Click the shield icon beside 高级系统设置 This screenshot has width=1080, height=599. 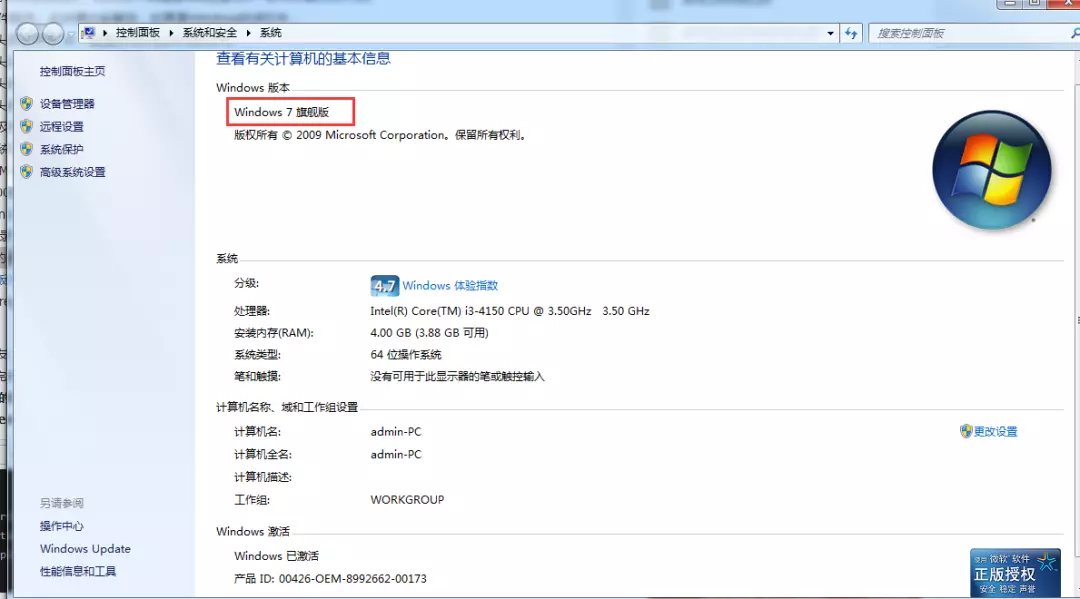[x=26, y=171]
